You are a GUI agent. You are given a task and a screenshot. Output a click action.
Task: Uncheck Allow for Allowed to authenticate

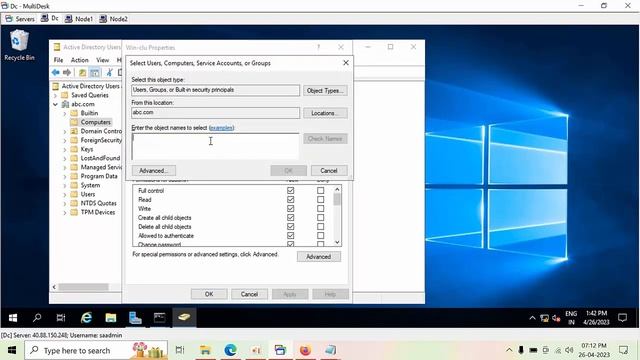click(291, 236)
